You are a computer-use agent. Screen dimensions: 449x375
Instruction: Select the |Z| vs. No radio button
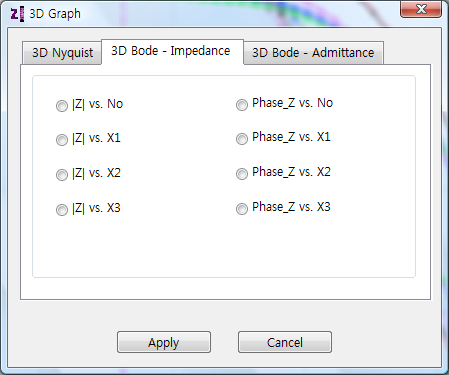[x=62, y=106]
